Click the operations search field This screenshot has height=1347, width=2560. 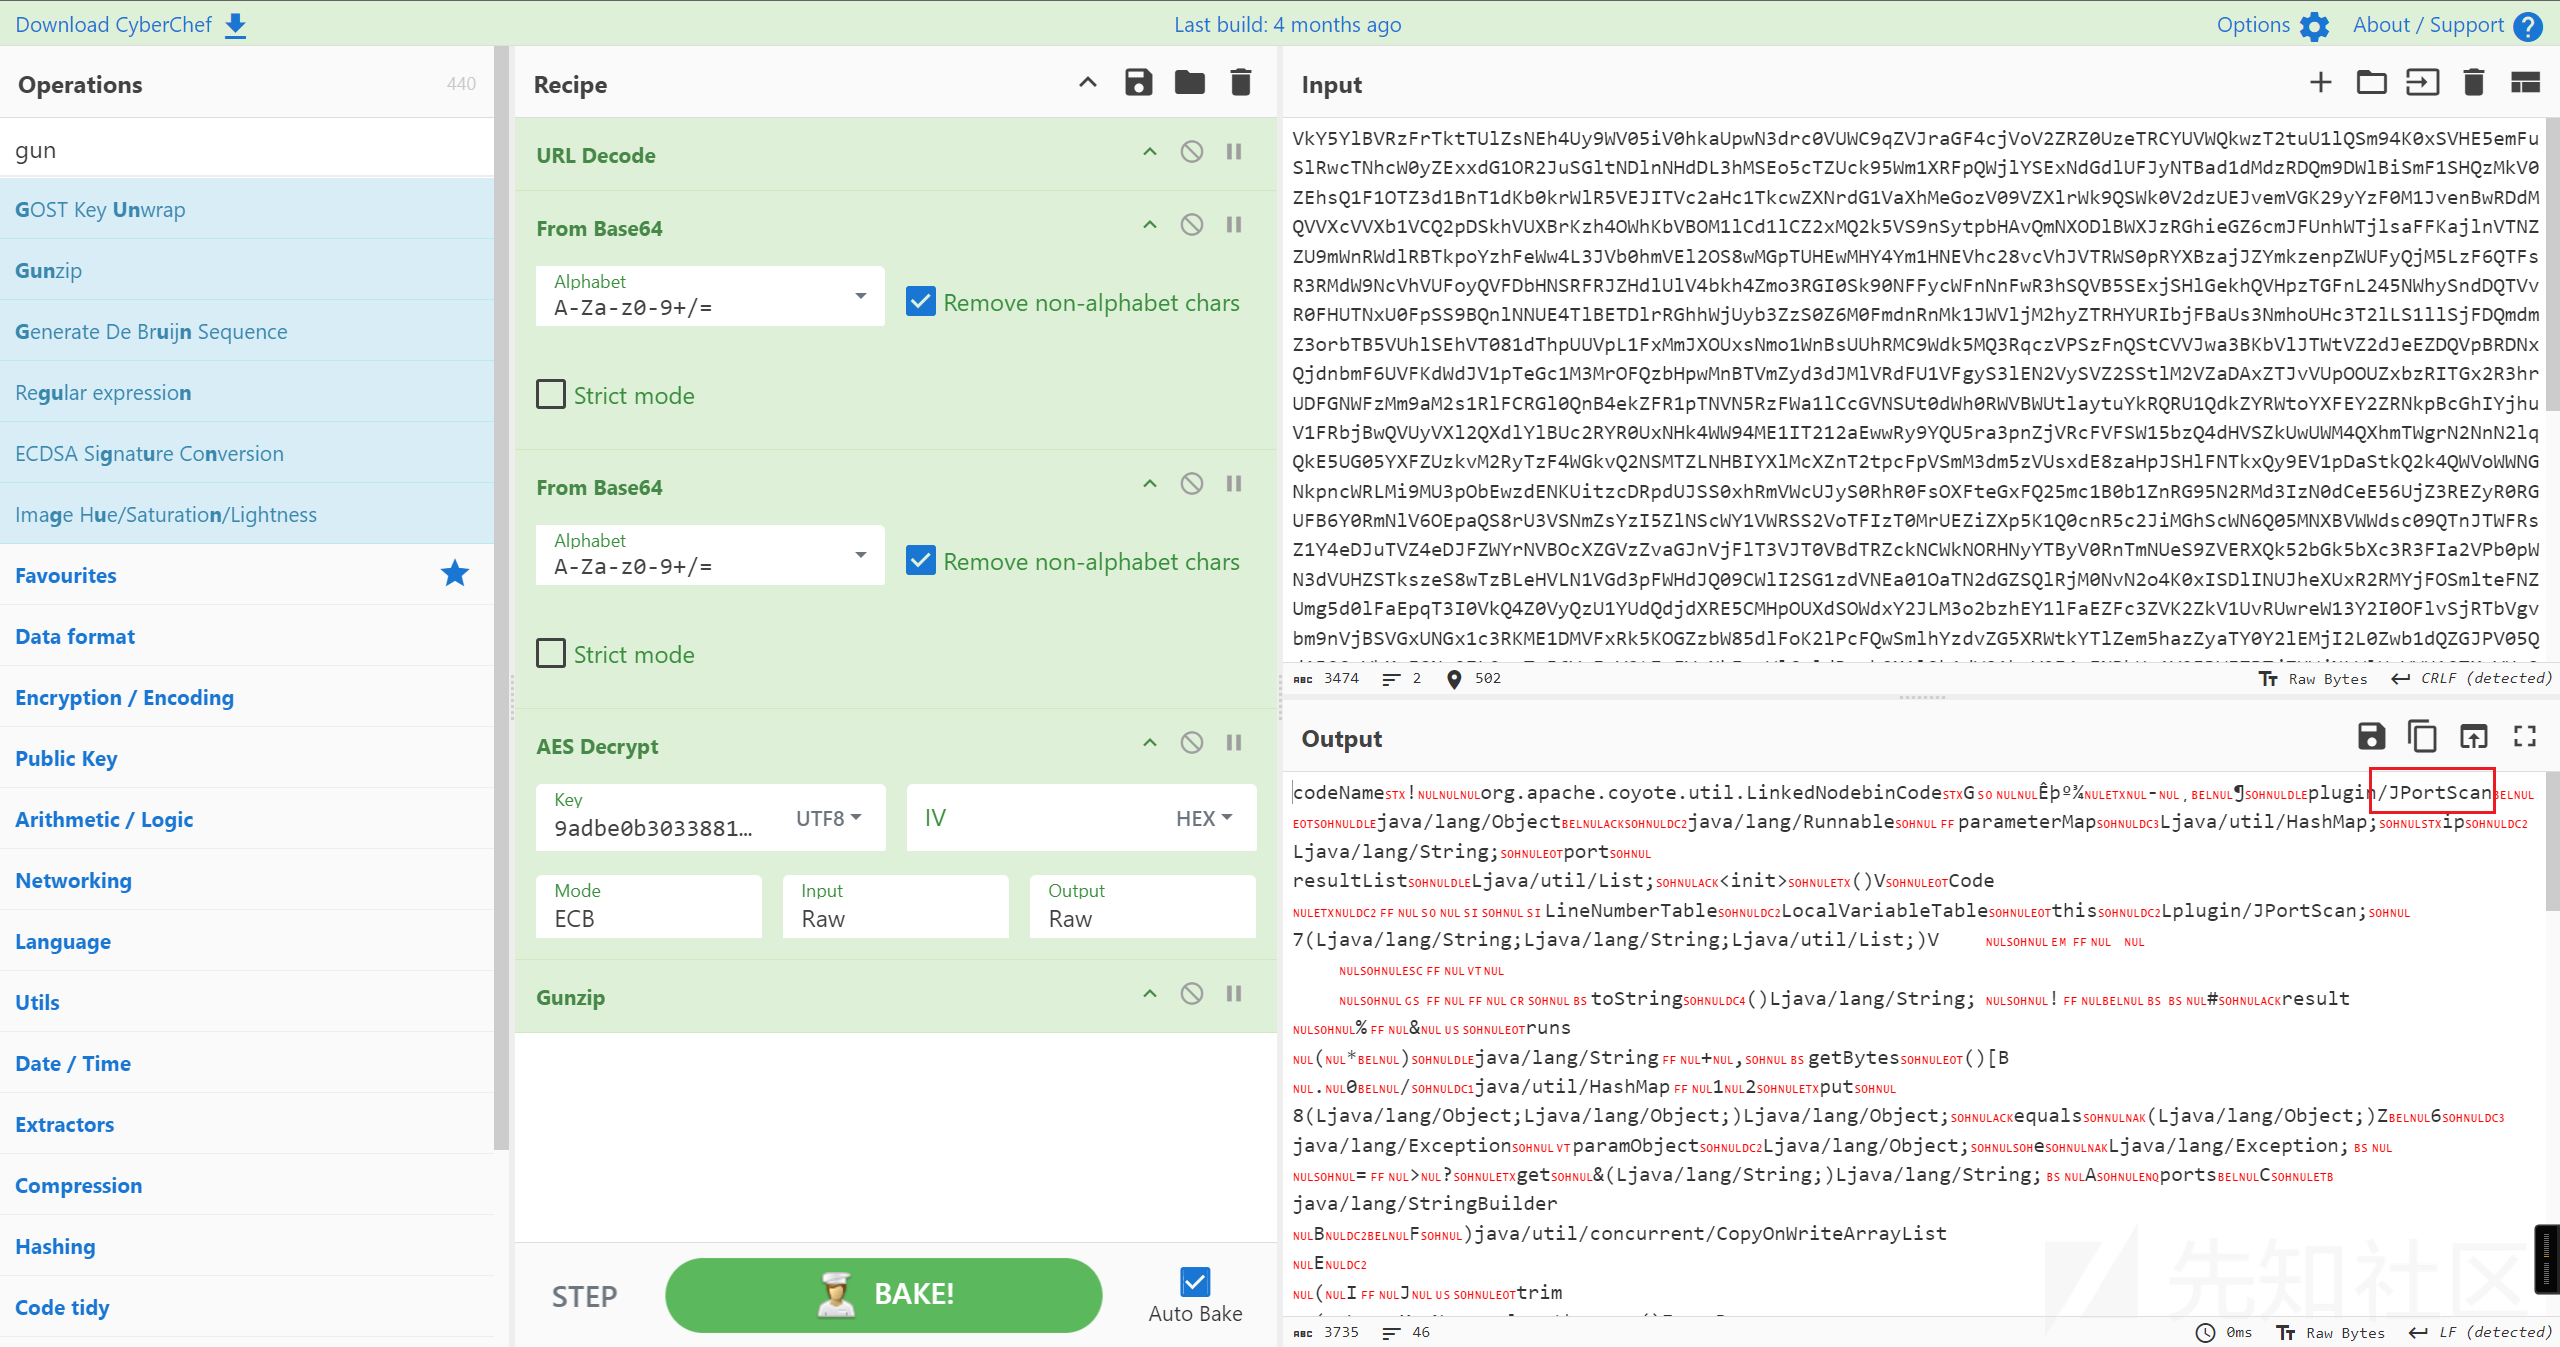click(x=247, y=149)
